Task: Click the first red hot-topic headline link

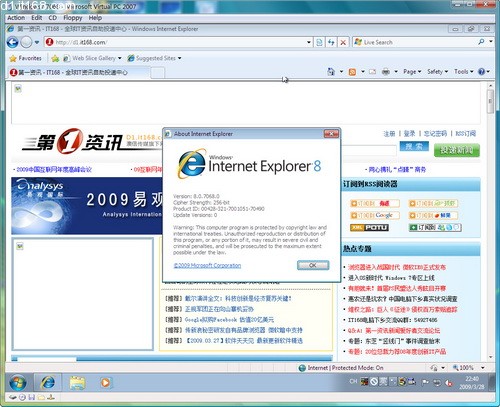Action: [x=397, y=267]
